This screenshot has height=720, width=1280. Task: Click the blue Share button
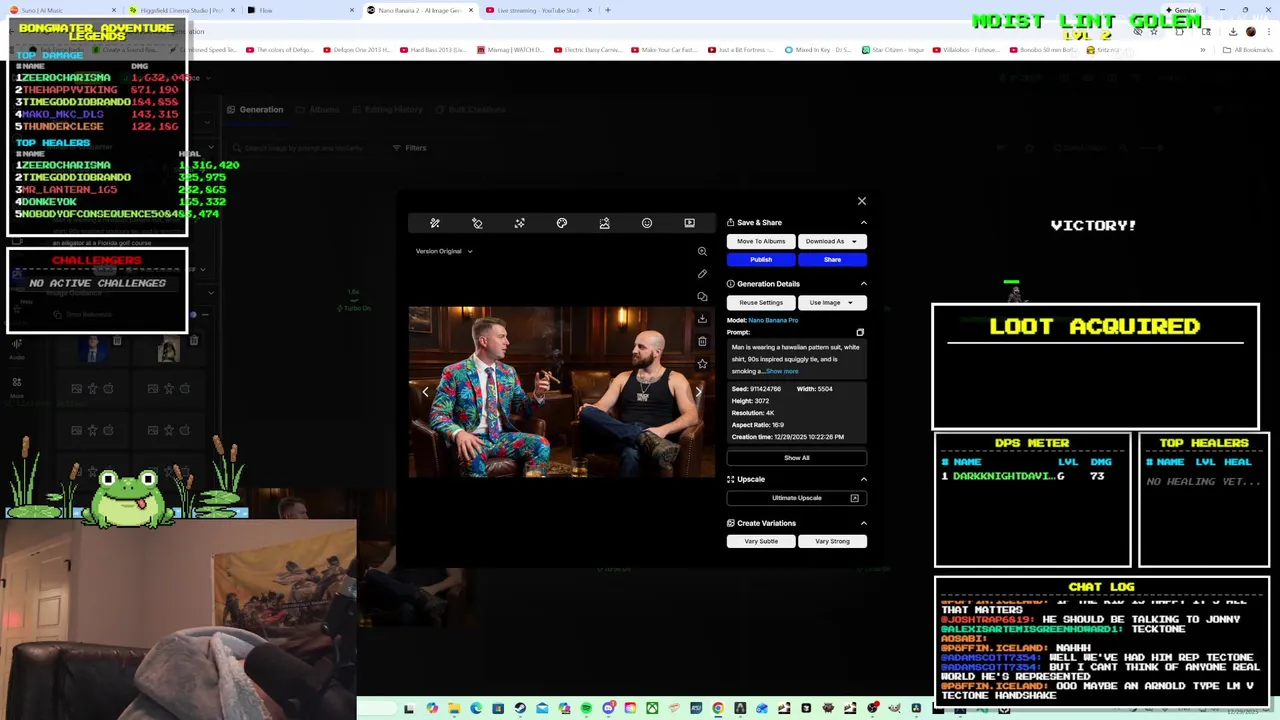(832, 259)
